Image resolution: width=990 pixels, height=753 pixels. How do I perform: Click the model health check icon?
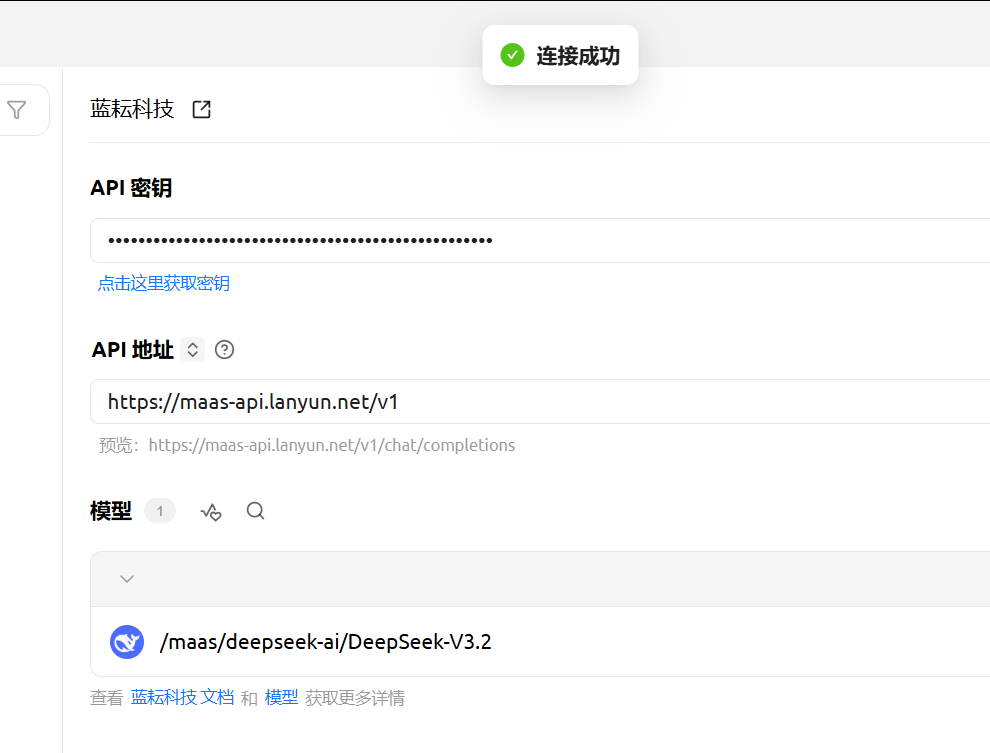click(211, 511)
